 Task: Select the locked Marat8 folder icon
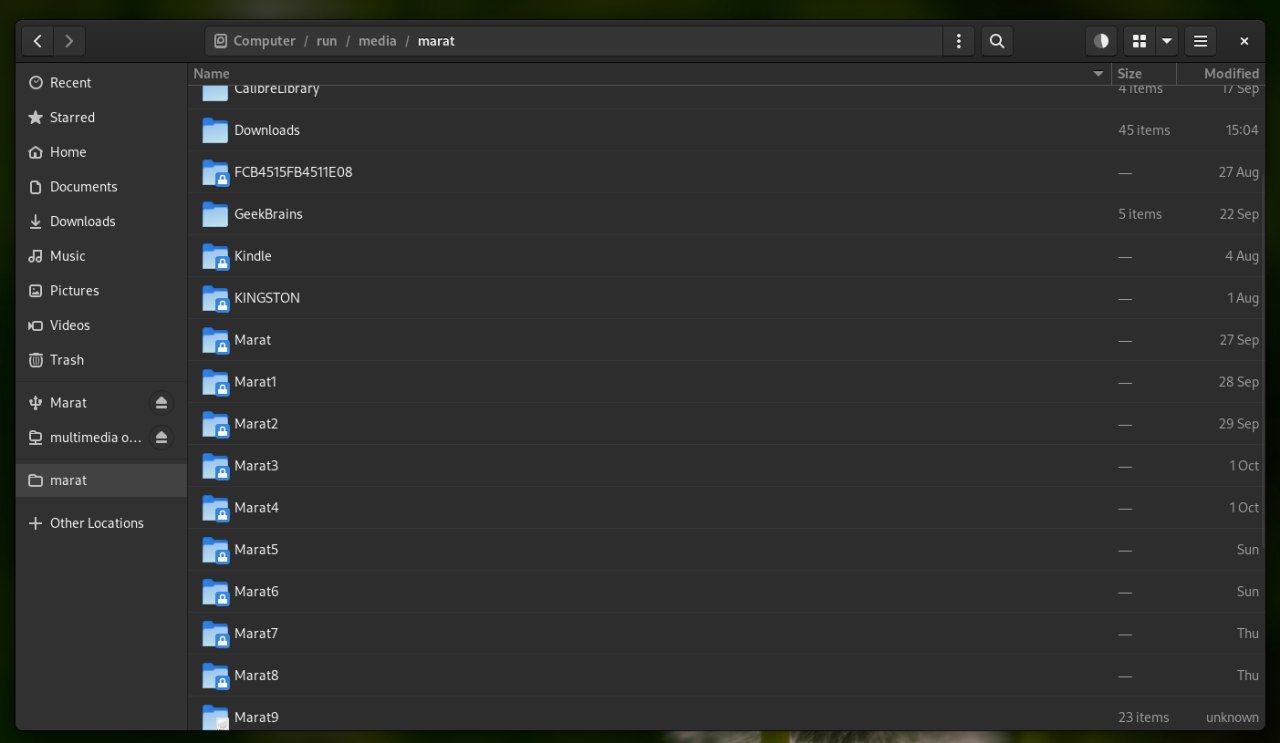pyautogui.click(x=215, y=677)
